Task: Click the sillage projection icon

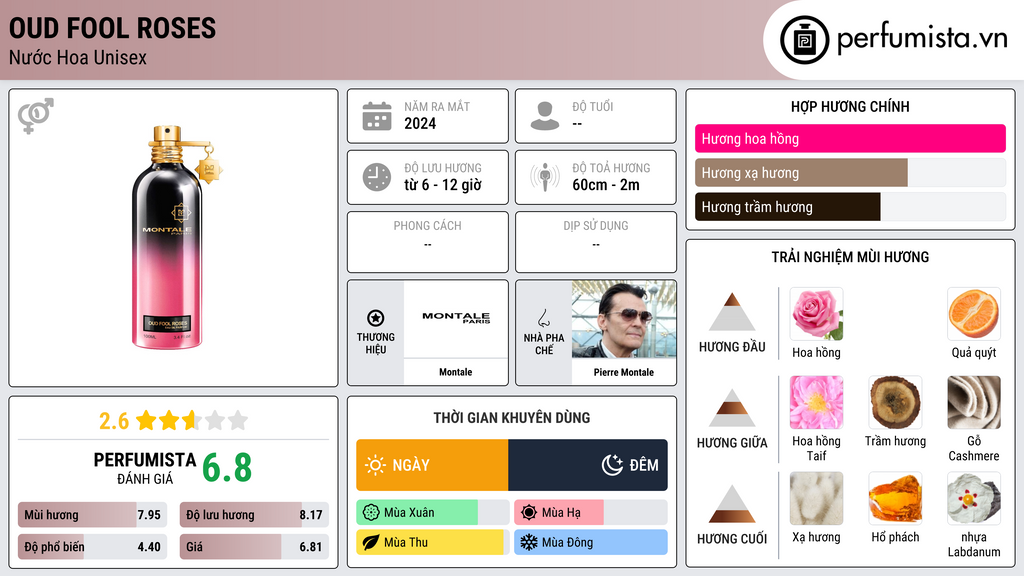Action: coord(544,177)
